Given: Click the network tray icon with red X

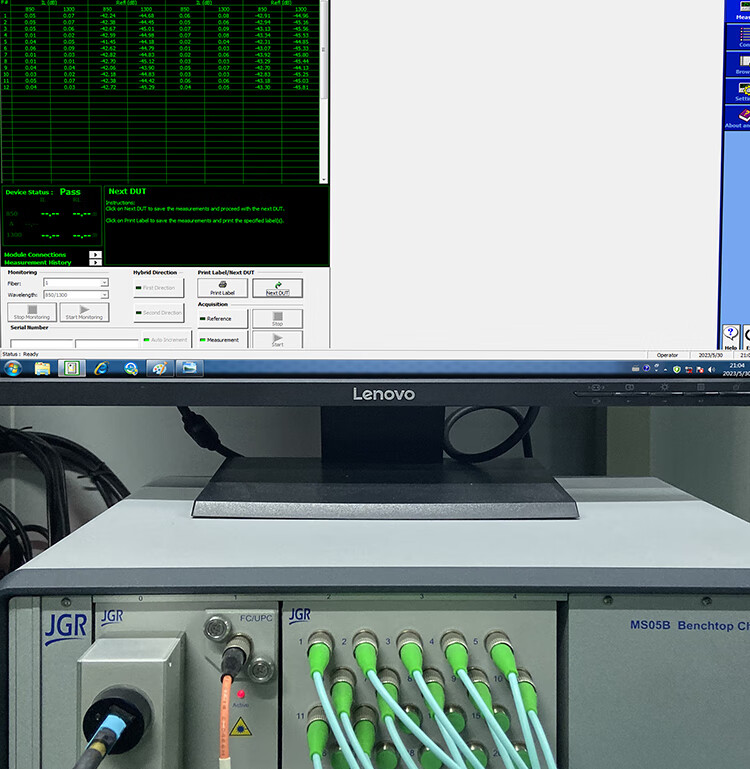Looking at the screenshot, I should [x=688, y=369].
